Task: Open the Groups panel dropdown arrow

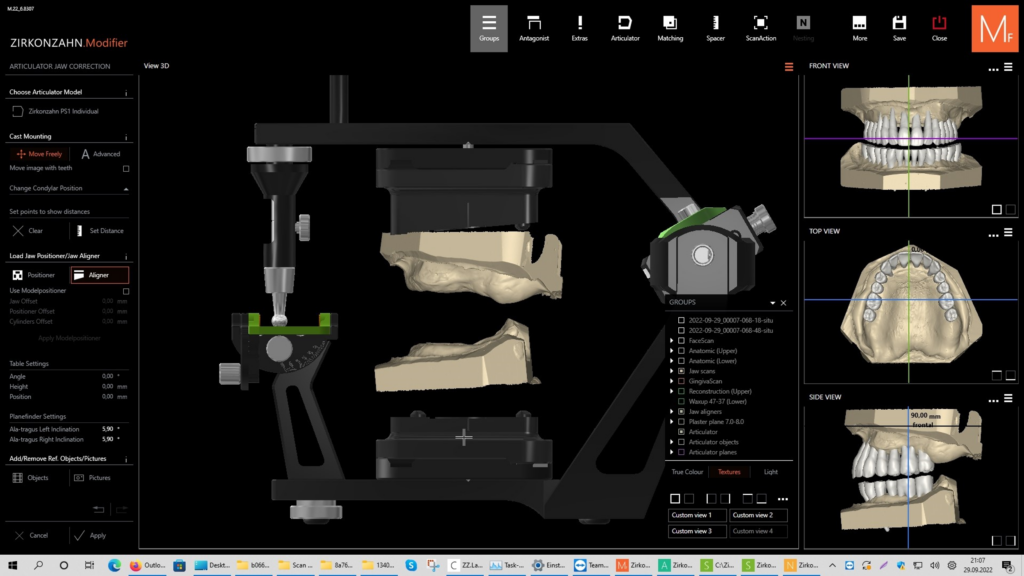Action: (x=773, y=303)
